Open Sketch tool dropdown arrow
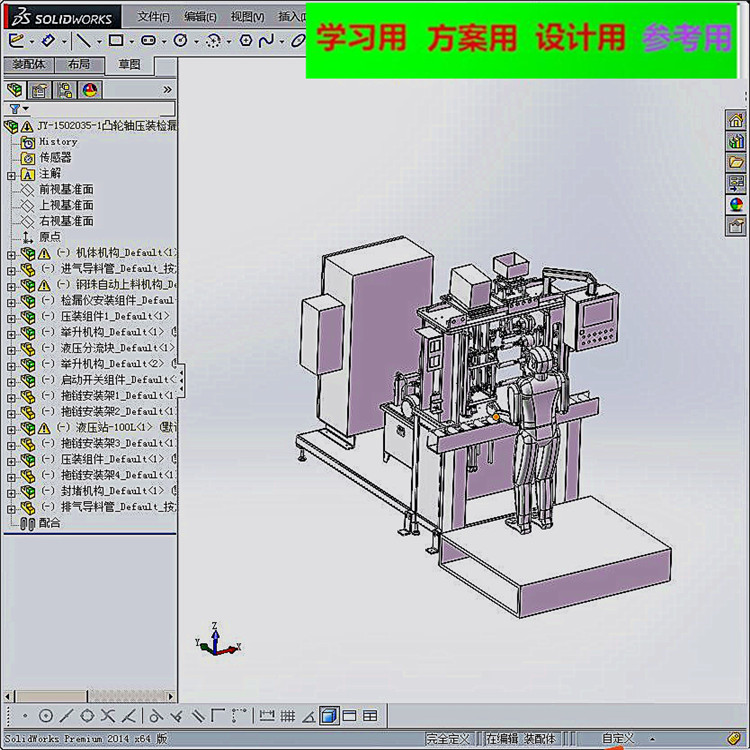Viewport: 750px width, 750px height. 31,42
